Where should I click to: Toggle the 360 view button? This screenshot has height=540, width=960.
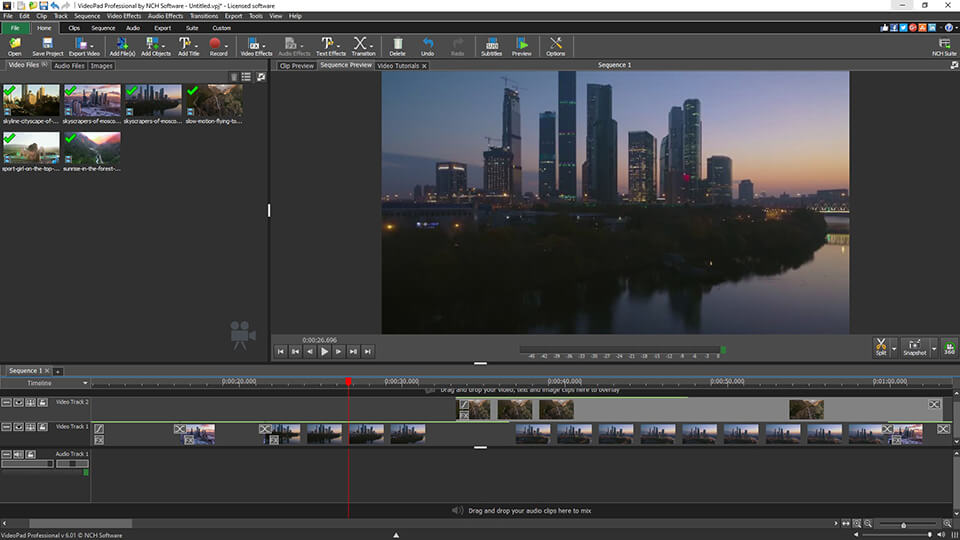click(x=949, y=346)
